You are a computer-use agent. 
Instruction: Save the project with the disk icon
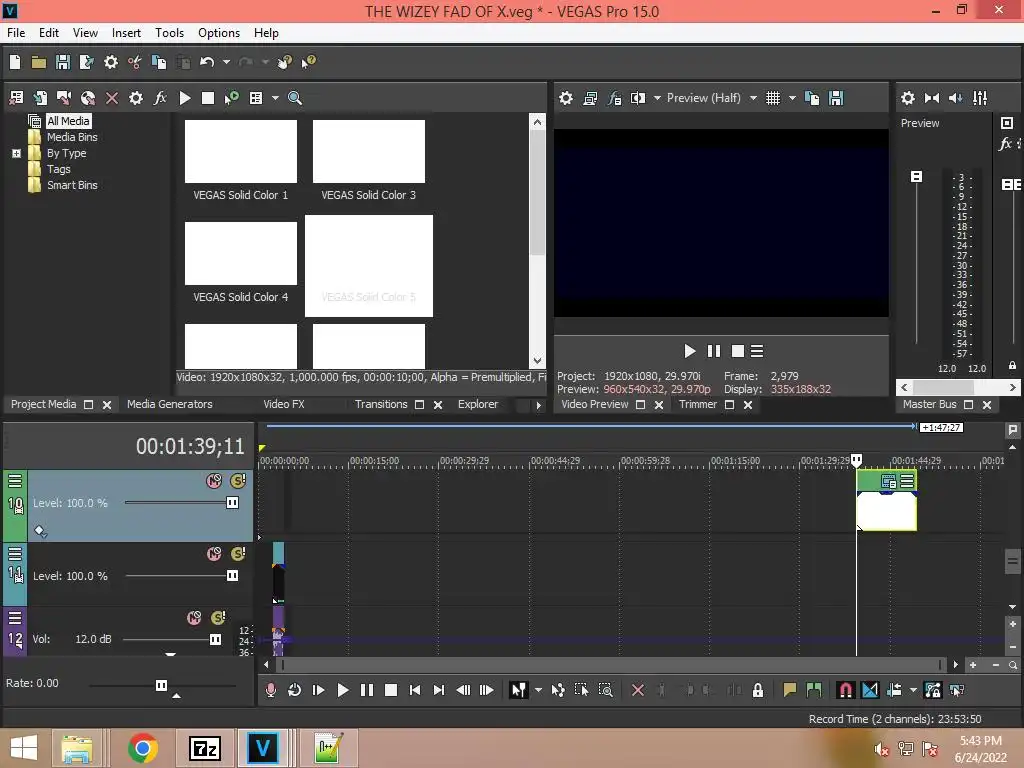[x=63, y=62]
